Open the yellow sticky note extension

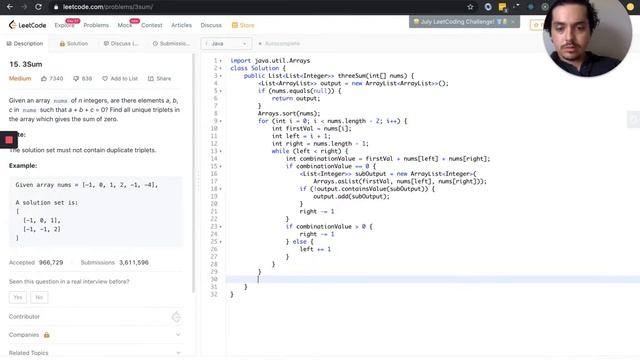502,7
